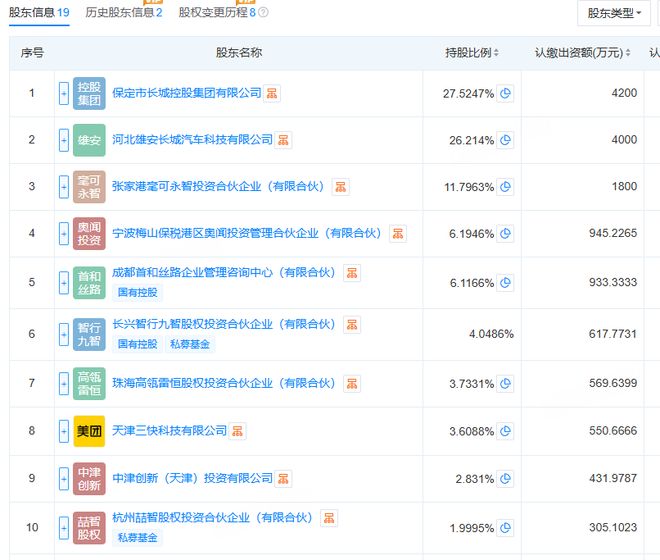Expand row 4 宁波梅山保税港区奥闻投资 plus button
Image resolution: width=660 pixels, height=560 pixels.
click(x=64, y=233)
